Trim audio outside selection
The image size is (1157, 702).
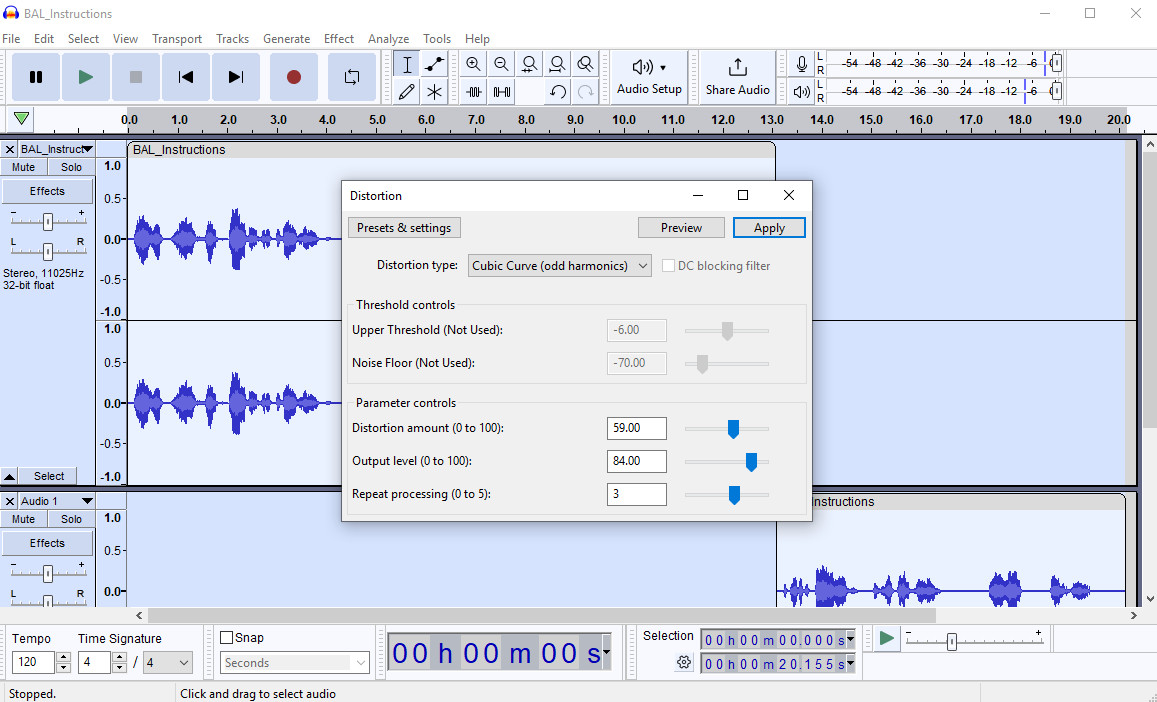[x=473, y=91]
